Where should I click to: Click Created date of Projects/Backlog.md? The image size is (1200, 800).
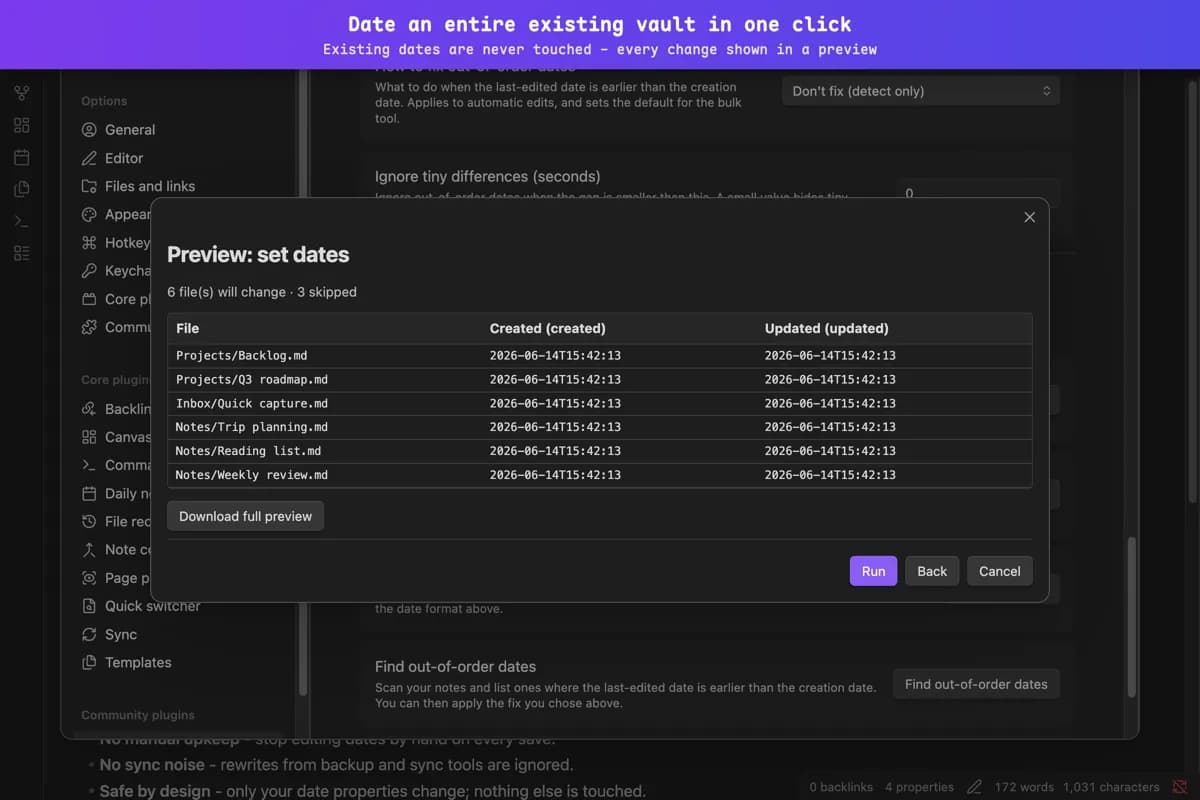point(555,355)
